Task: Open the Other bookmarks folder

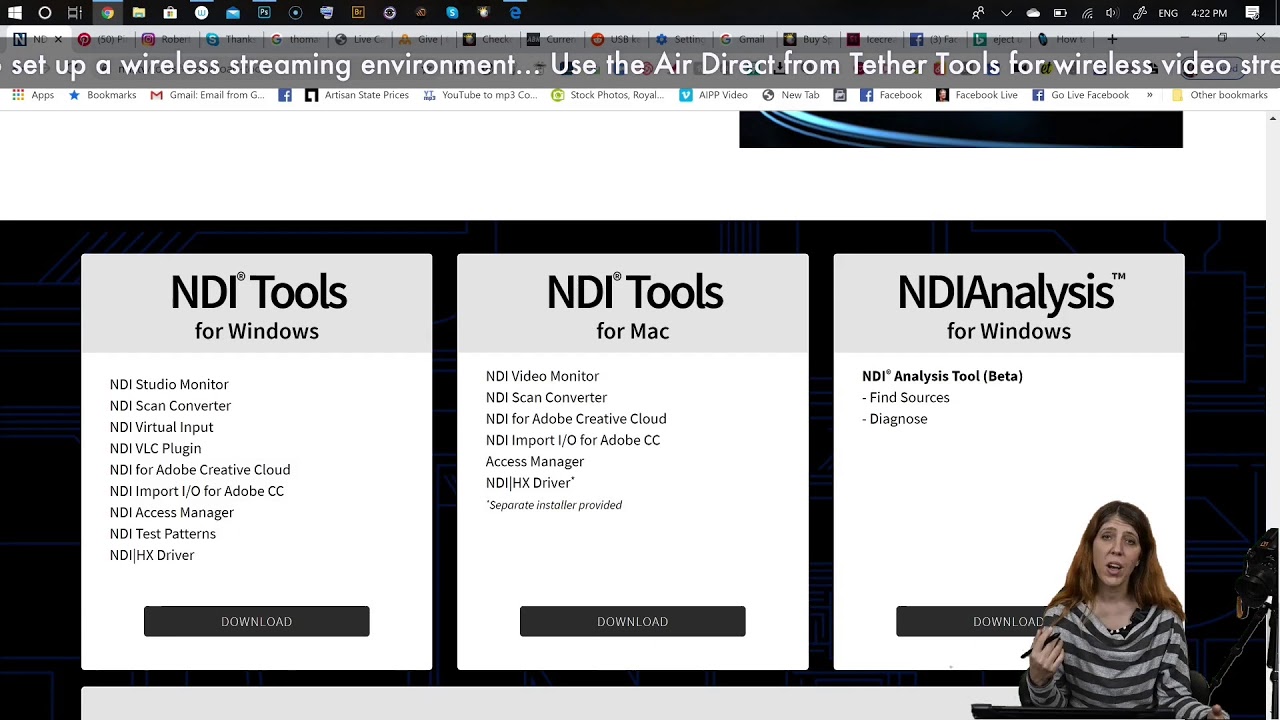Action: 1219,95
